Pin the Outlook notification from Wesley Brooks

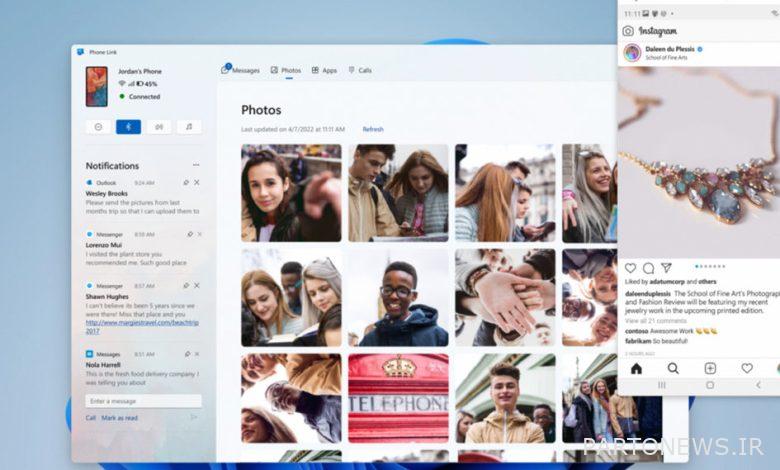coord(186,183)
